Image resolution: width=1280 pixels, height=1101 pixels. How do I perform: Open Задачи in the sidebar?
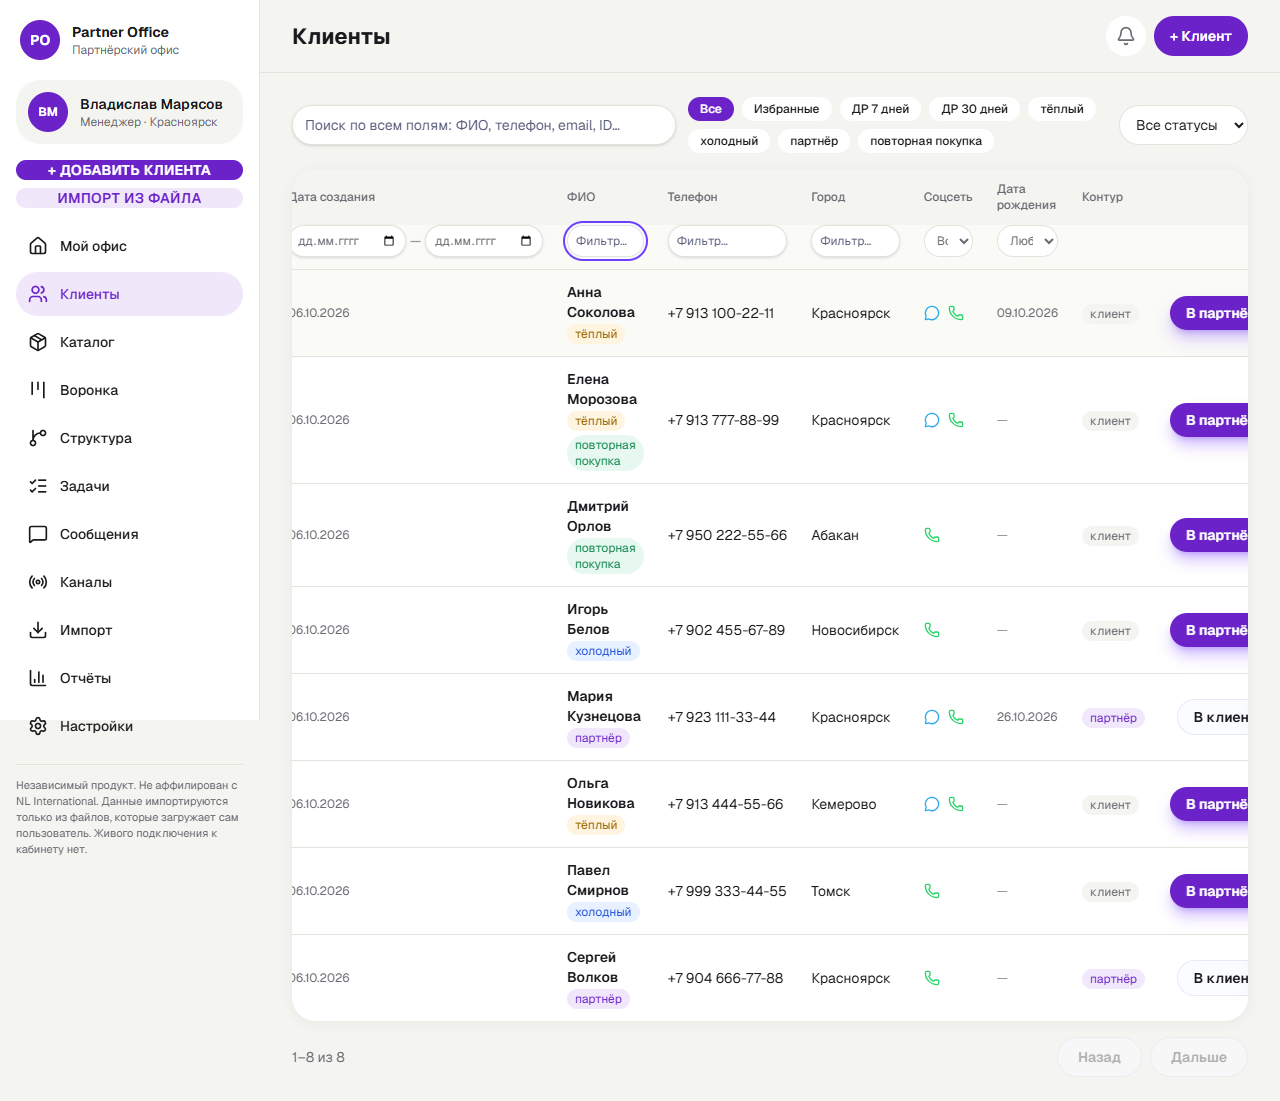(x=130, y=486)
